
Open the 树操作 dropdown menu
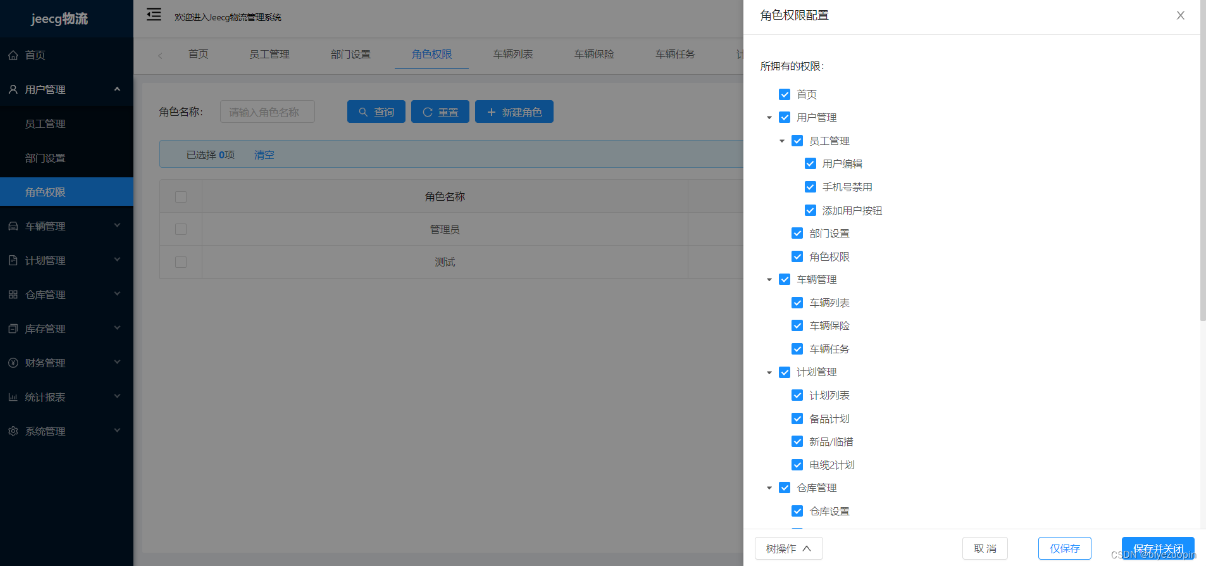point(788,548)
